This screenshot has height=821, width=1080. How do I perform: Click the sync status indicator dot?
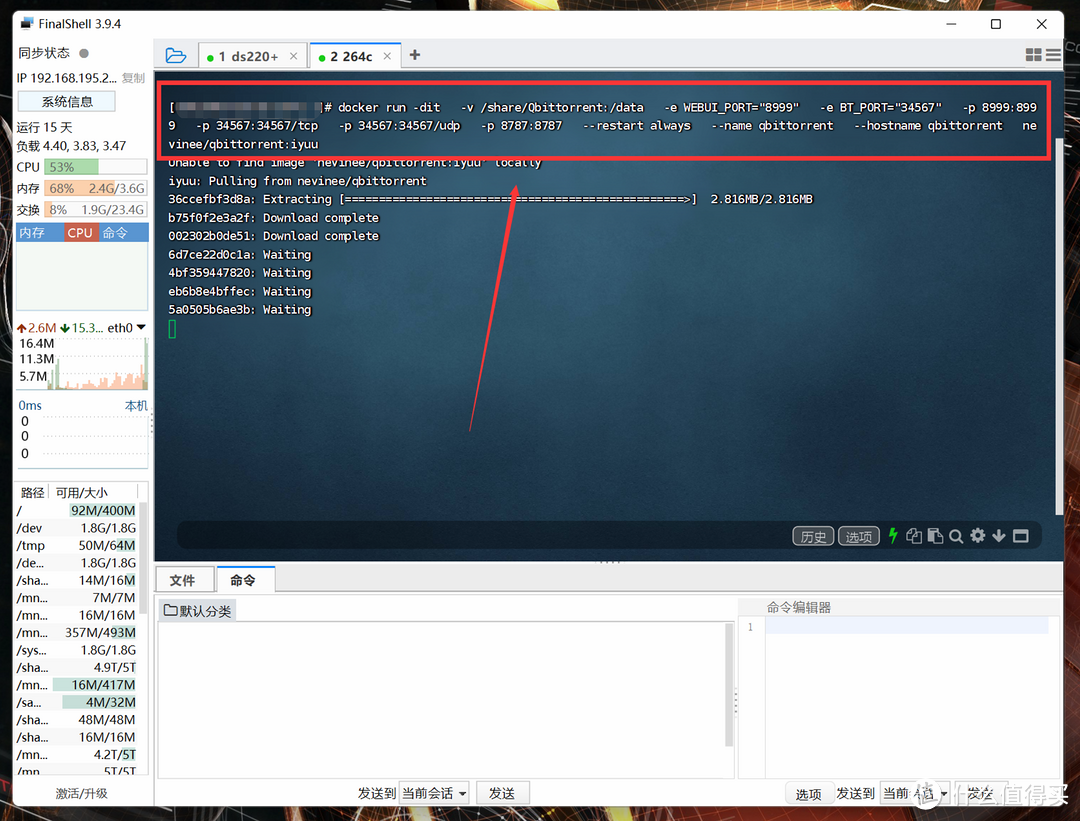84,53
